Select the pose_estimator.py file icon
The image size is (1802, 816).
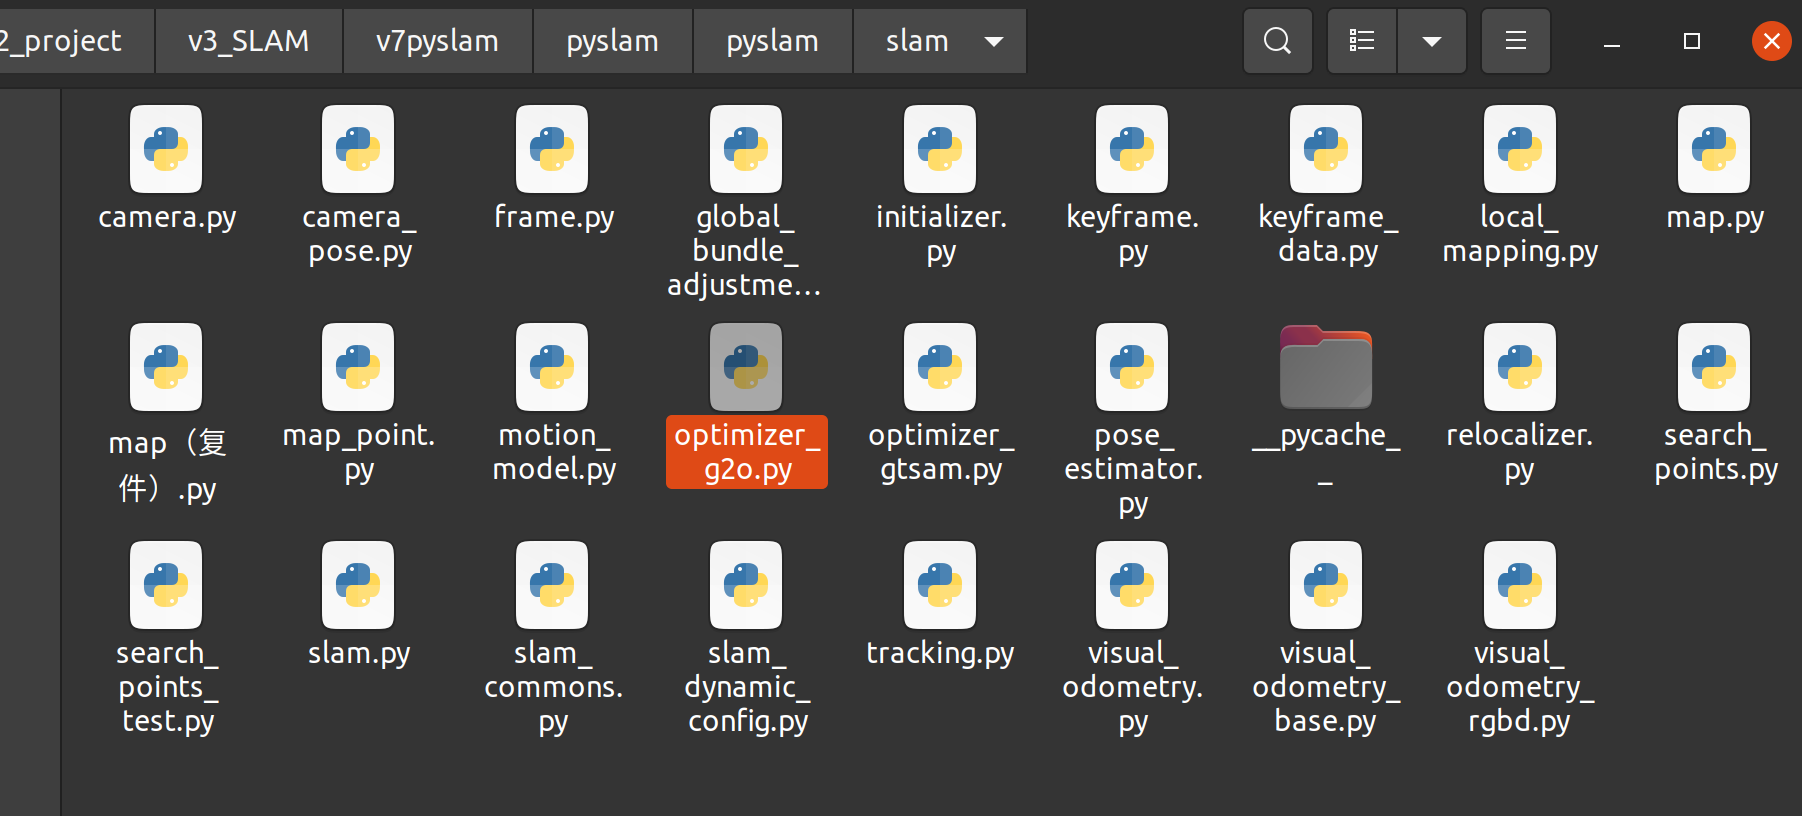1132,367
